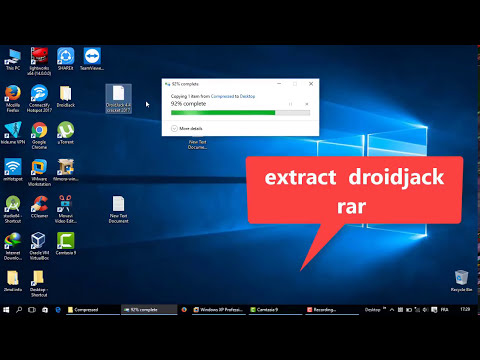The height and width of the screenshot is (360, 480).
Task: Open hide.me VPN desktop shortcut
Action: click(13, 133)
